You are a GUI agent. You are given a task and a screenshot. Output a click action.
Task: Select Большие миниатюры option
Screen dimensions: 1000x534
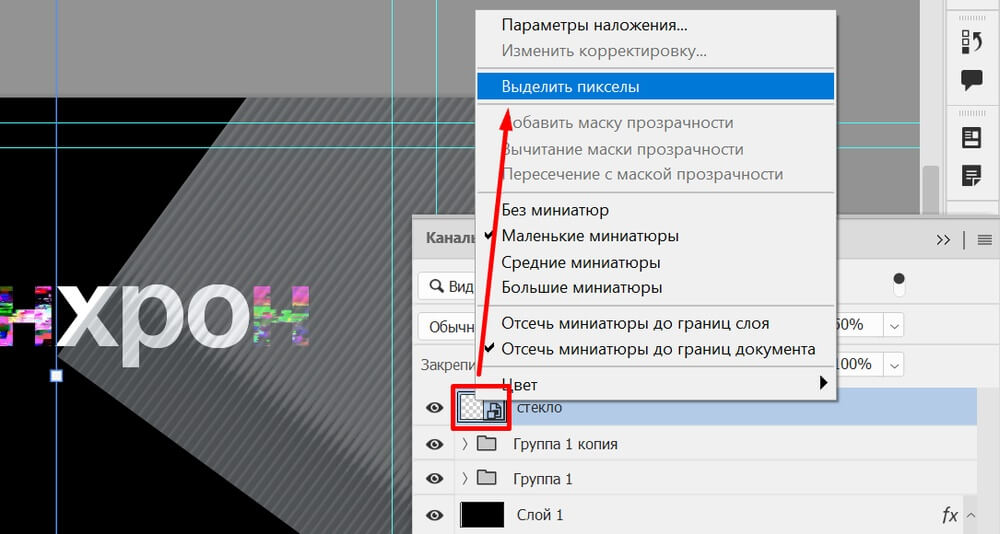(582, 288)
